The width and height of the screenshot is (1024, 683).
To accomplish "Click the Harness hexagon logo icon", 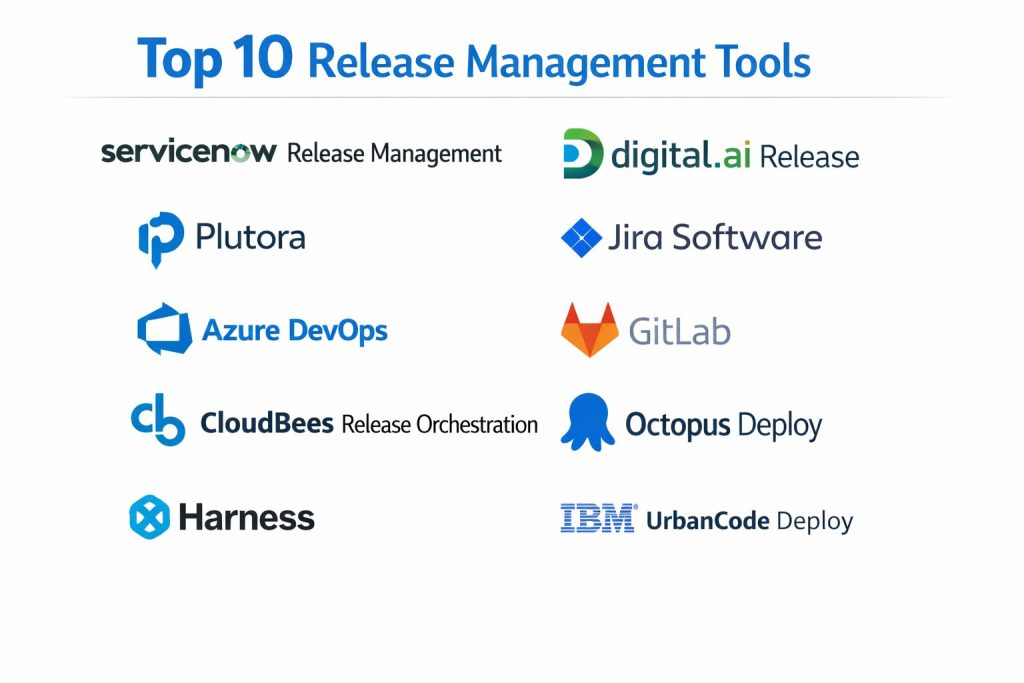I will 149,517.
